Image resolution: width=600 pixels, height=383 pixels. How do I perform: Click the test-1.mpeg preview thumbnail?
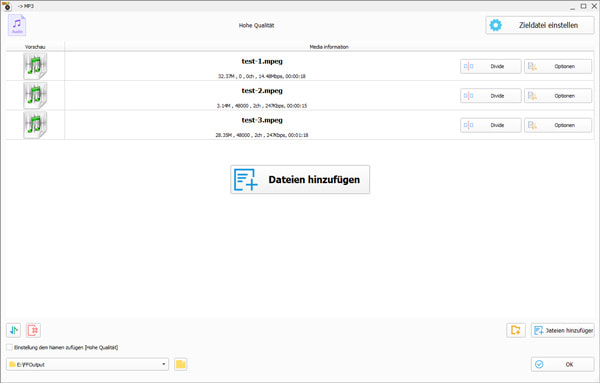click(x=35, y=66)
